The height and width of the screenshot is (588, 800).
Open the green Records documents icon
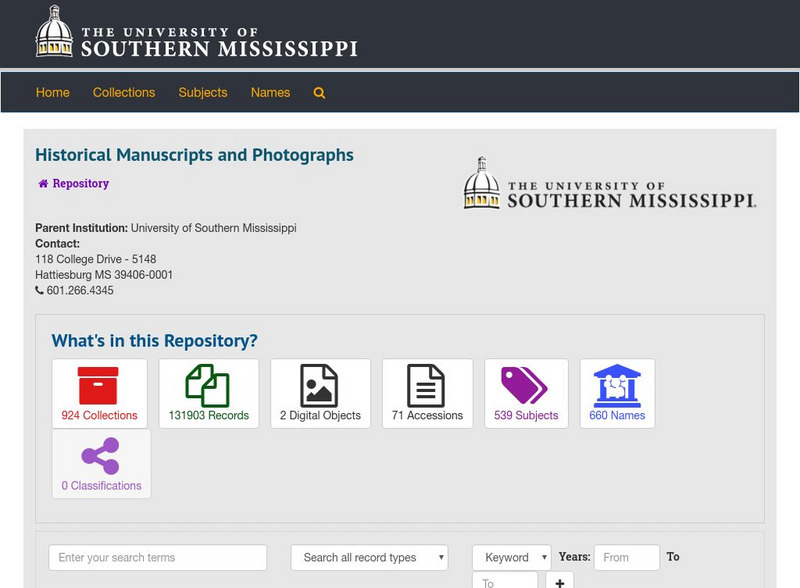coord(207,385)
